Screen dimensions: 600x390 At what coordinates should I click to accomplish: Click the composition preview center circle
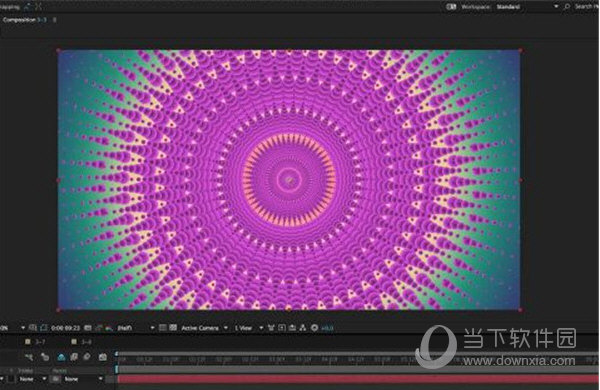(289, 179)
